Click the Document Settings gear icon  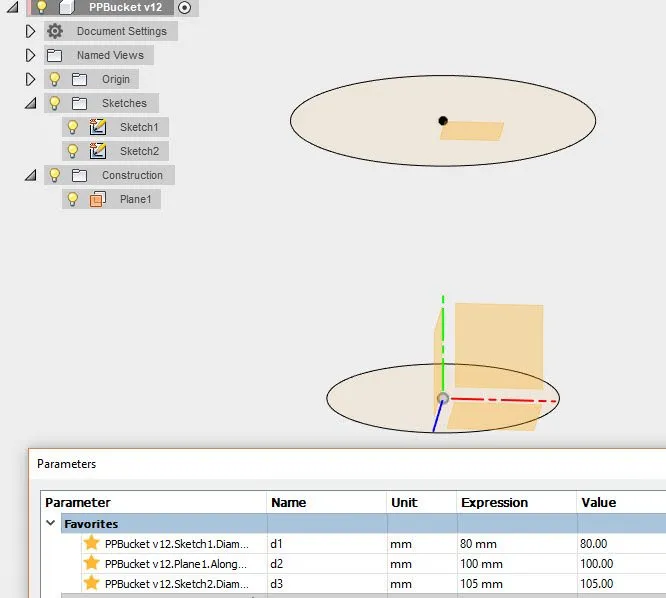pos(55,31)
